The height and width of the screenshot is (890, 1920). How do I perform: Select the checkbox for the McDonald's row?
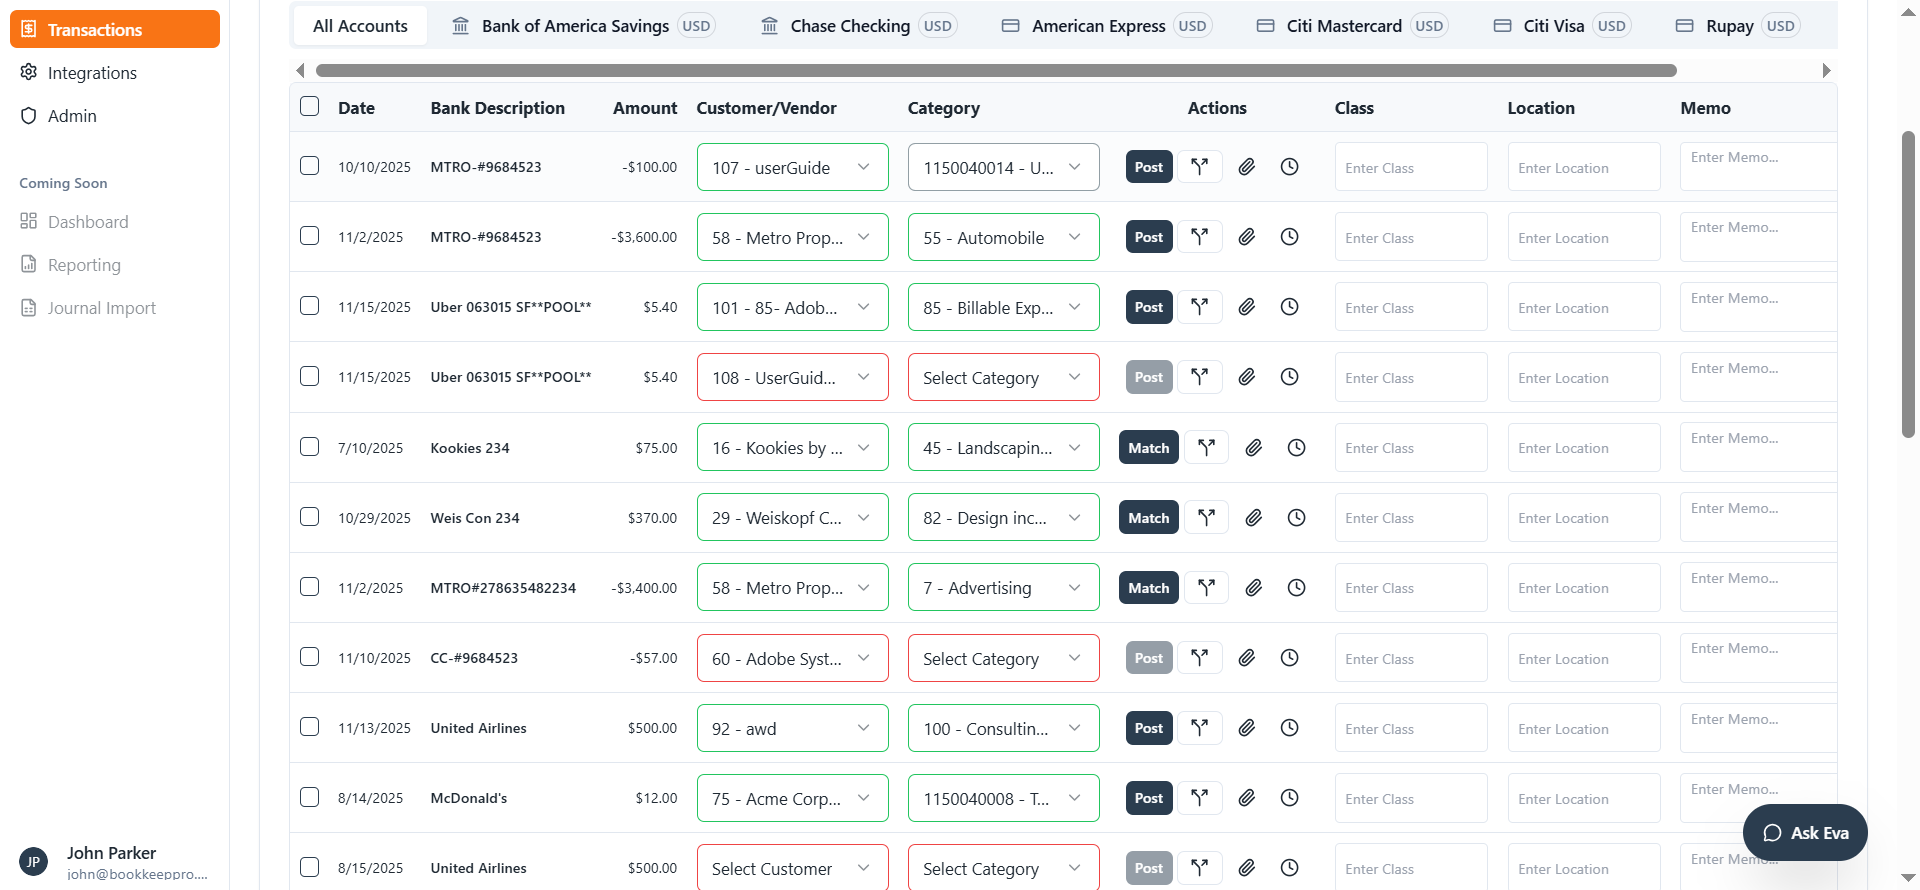coord(310,797)
